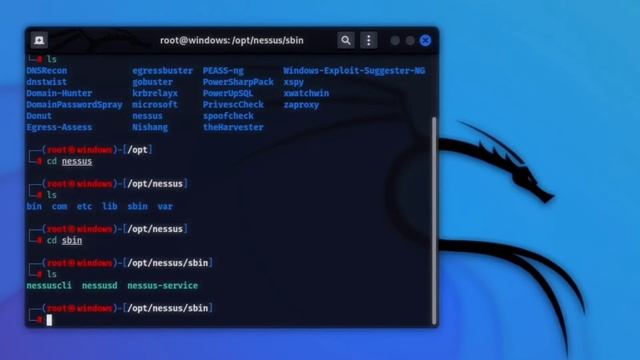Image resolution: width=640 pixels, height=360 pixels.
Task: Click the xspy directory name
Action: click(x=293, y=82)
